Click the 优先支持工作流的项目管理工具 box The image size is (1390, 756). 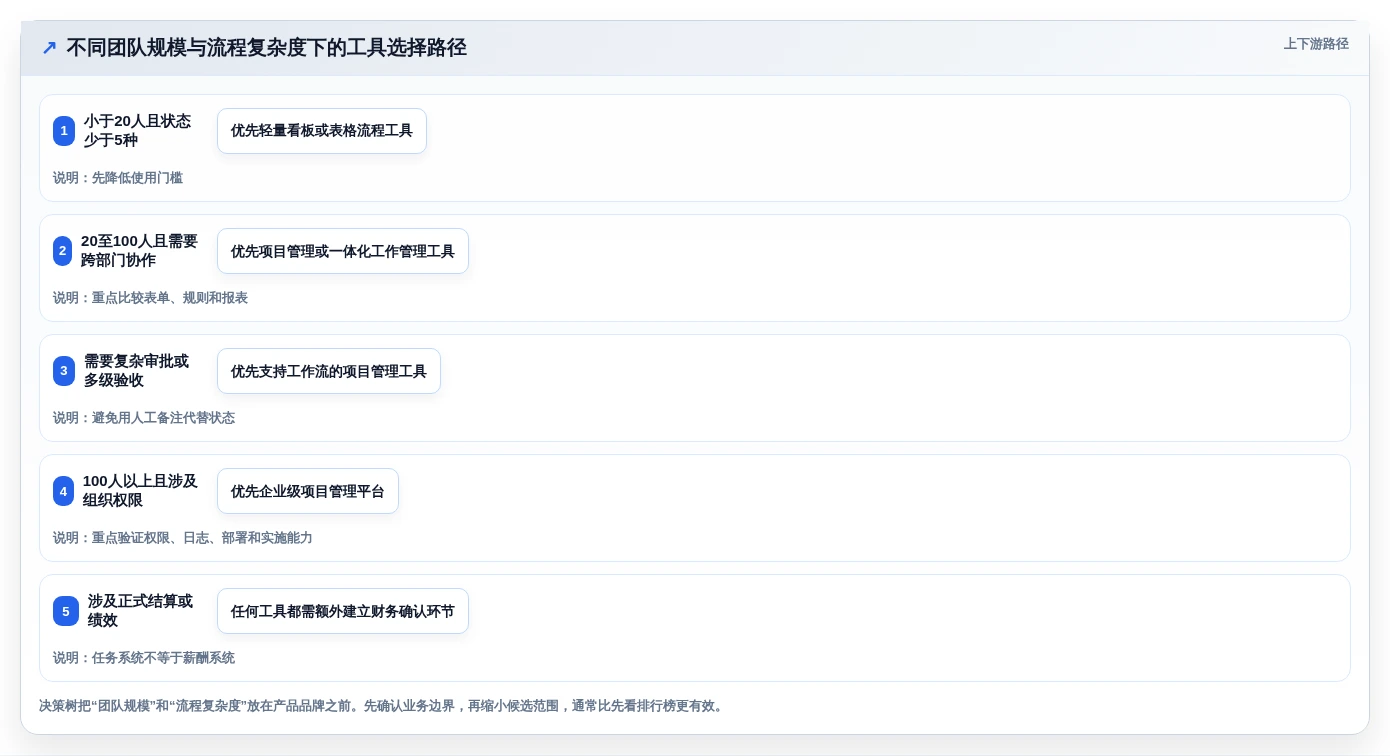pos(329,371)
